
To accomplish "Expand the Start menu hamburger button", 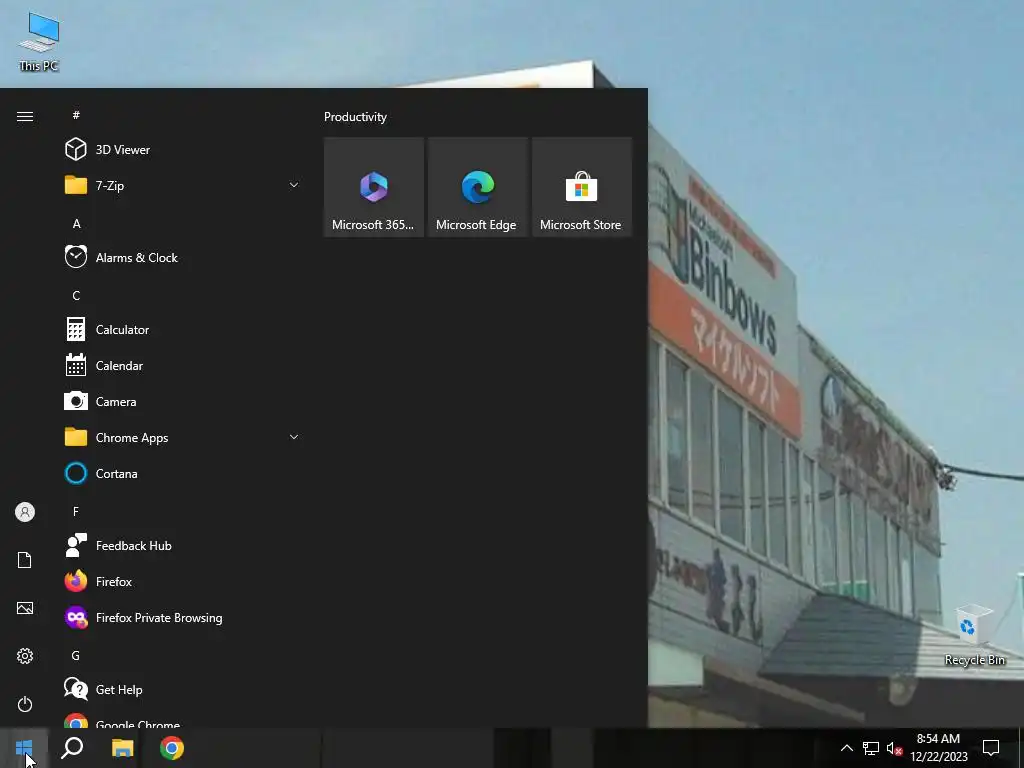I will point(25,116).
